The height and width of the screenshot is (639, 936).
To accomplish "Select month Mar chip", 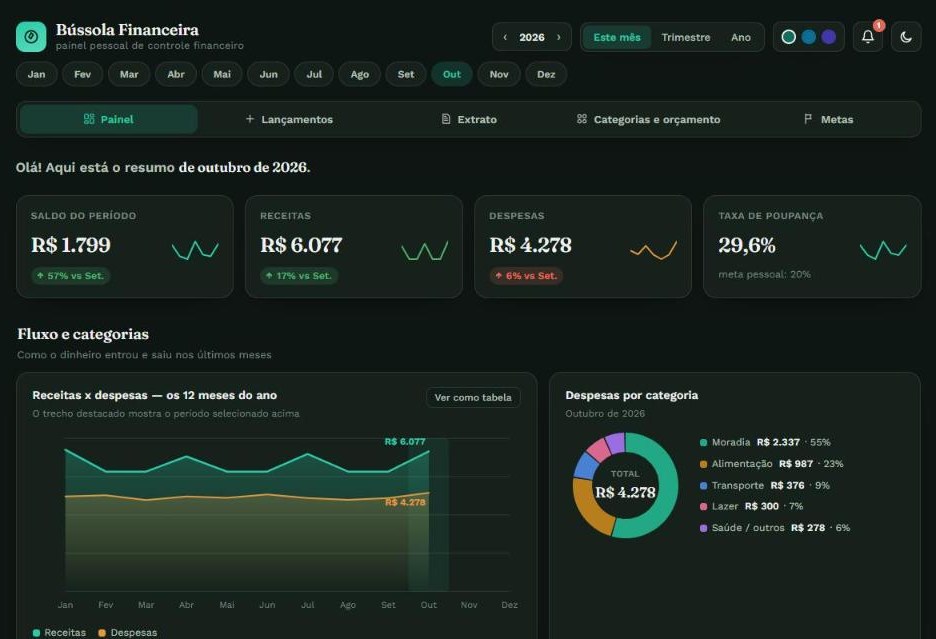I will (x=129, y=74).
